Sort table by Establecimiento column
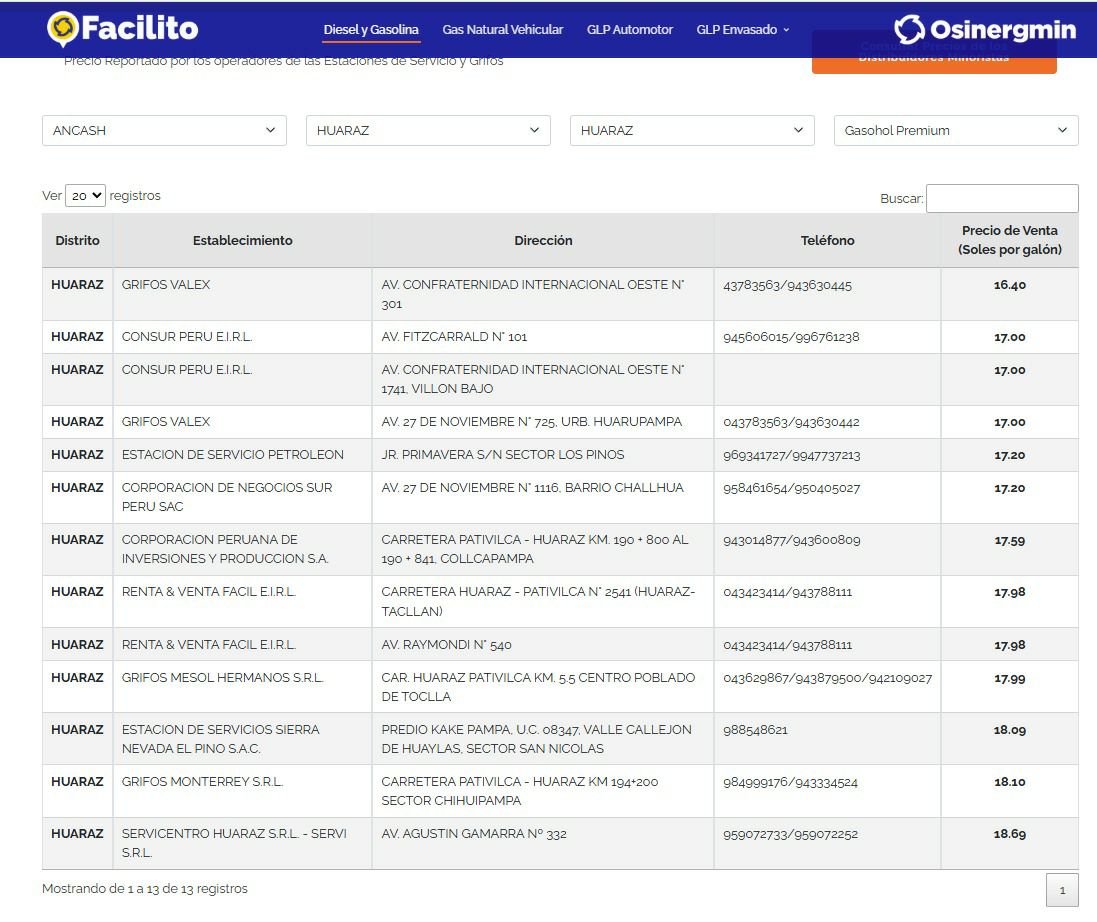1097x922 pixels. (x=242, y=240)
